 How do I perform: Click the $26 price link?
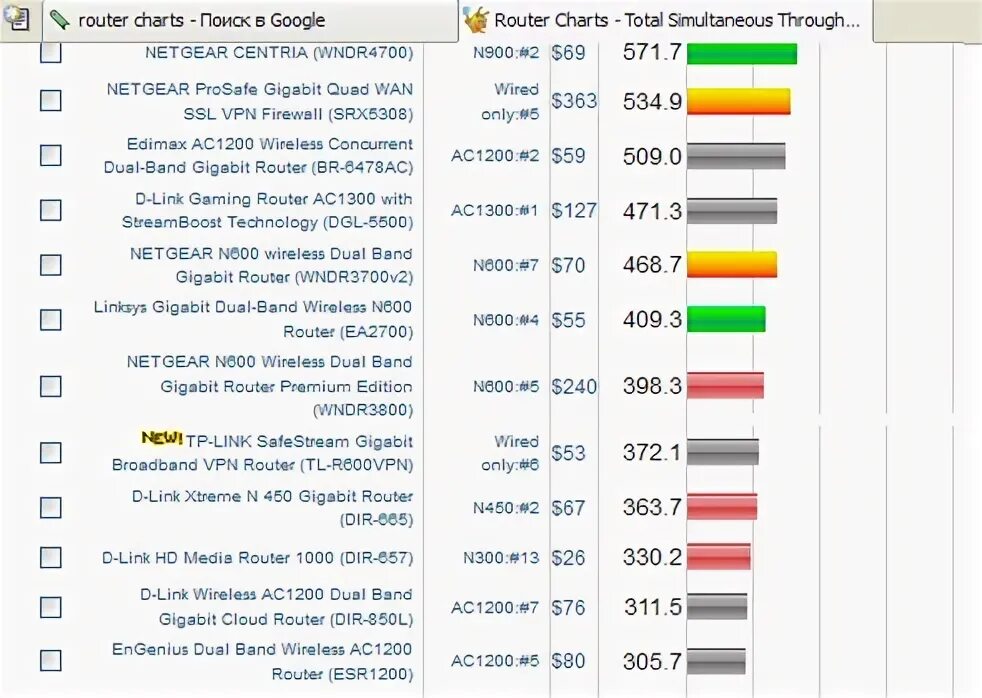[568, 558]
